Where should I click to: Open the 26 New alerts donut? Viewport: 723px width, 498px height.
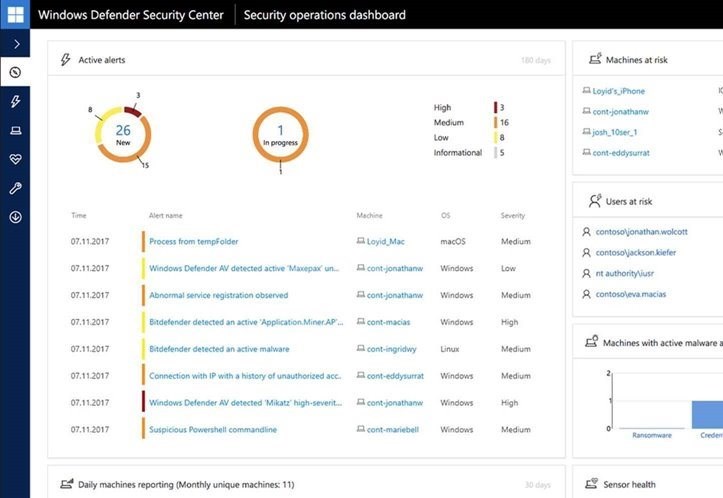click(x=123, y=135)
